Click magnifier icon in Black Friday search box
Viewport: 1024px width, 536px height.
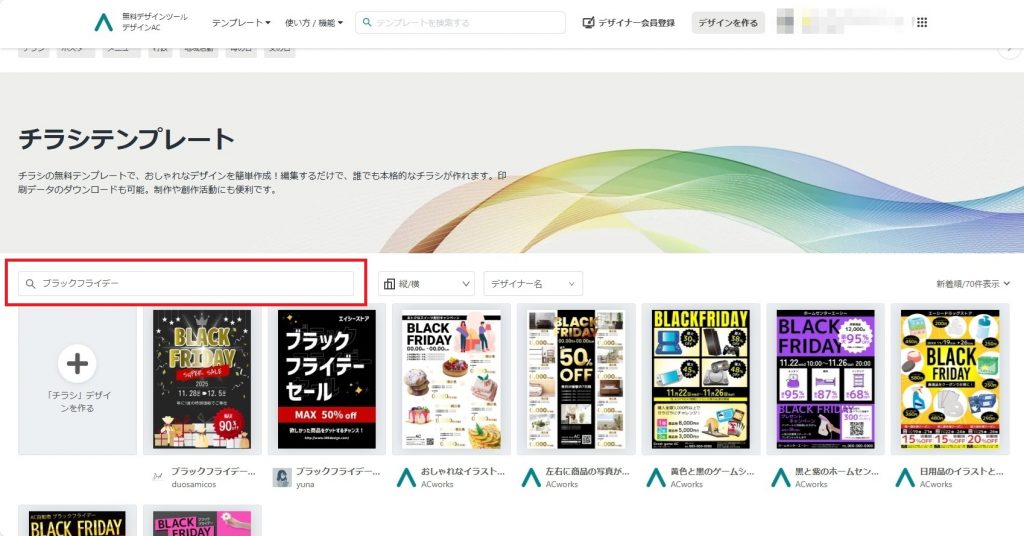31,284
